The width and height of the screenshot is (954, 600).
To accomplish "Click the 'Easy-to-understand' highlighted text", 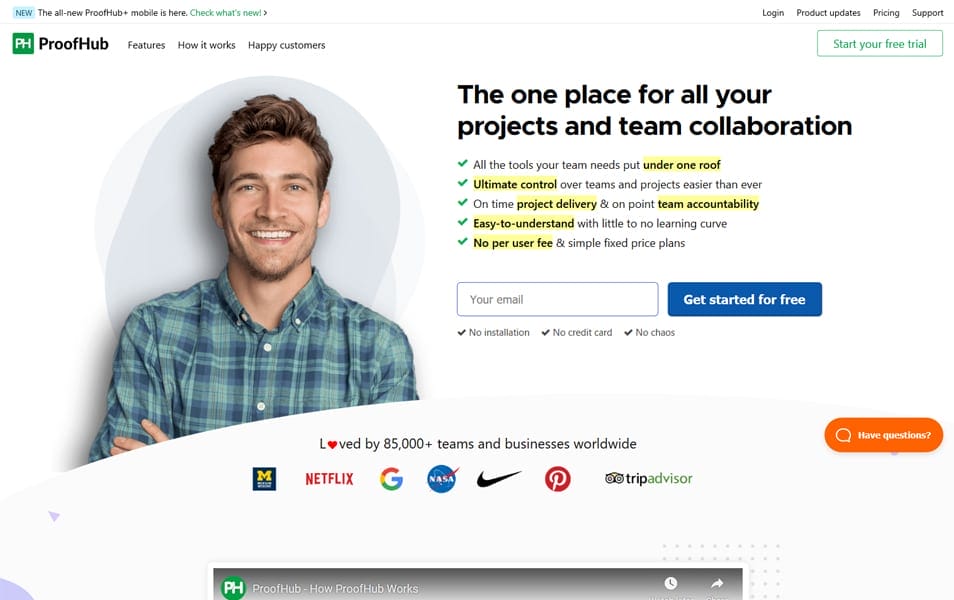I will pyautogui.click(x=523, y=223).
